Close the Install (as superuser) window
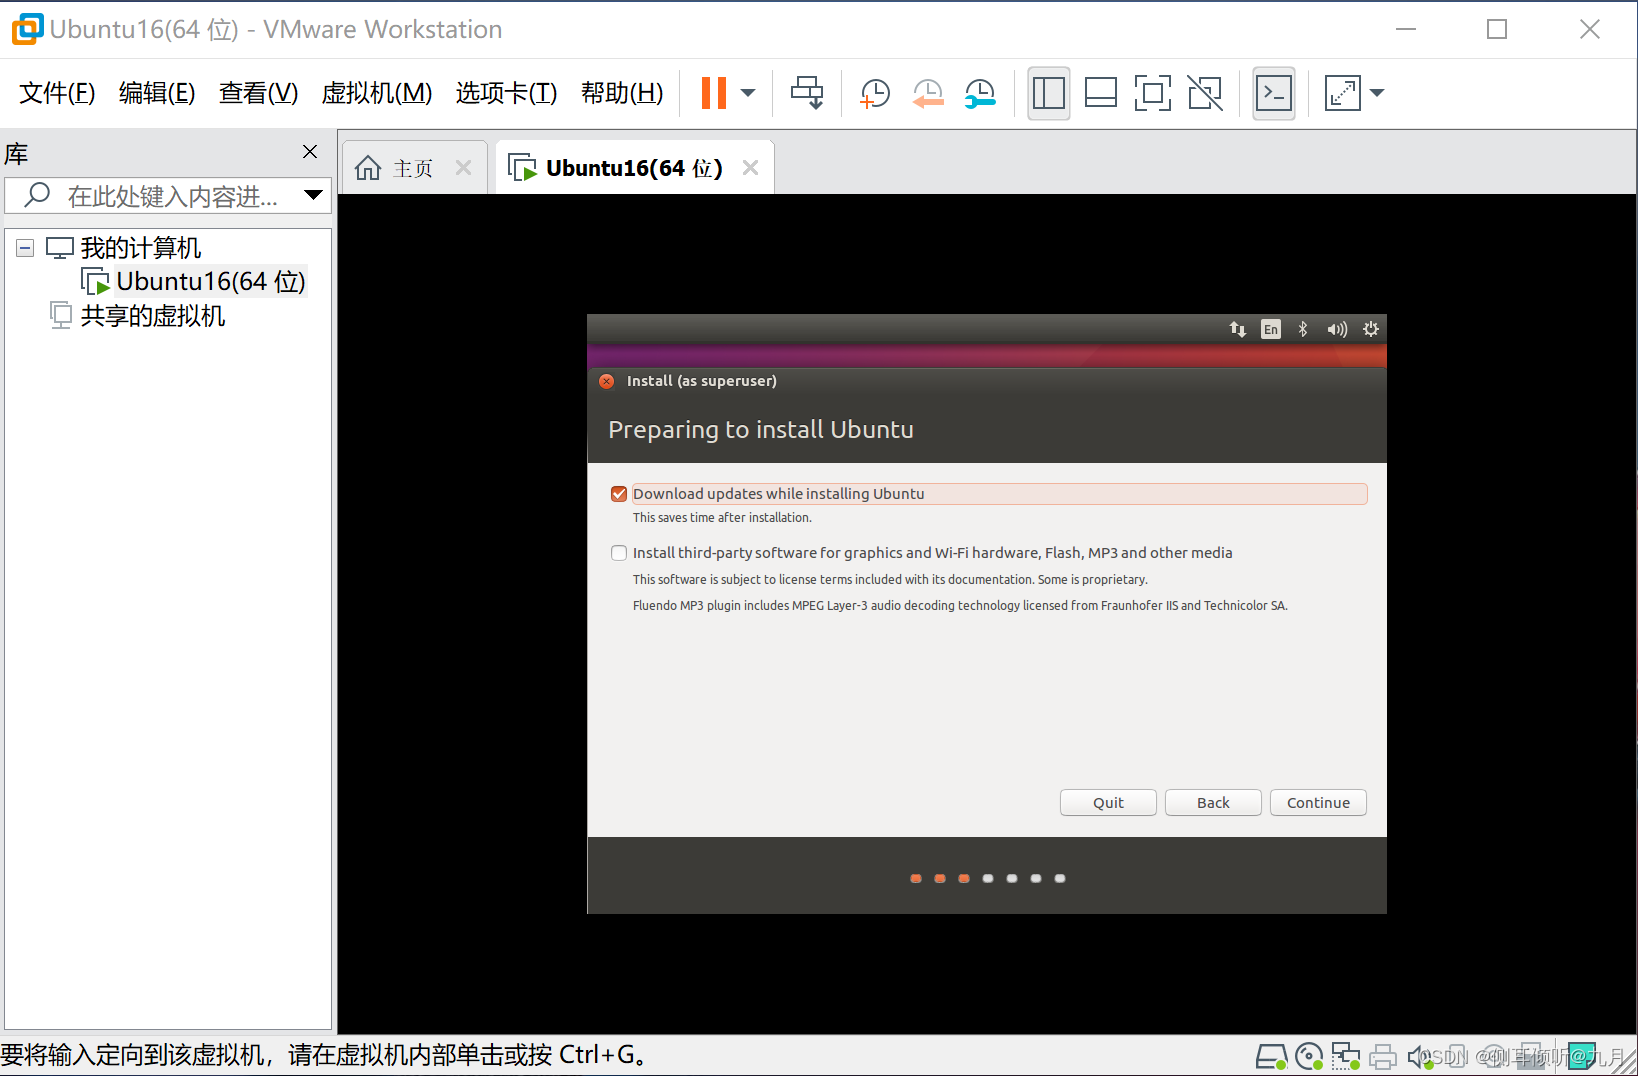1638x1076 pixels. click(x=606, y=381)
